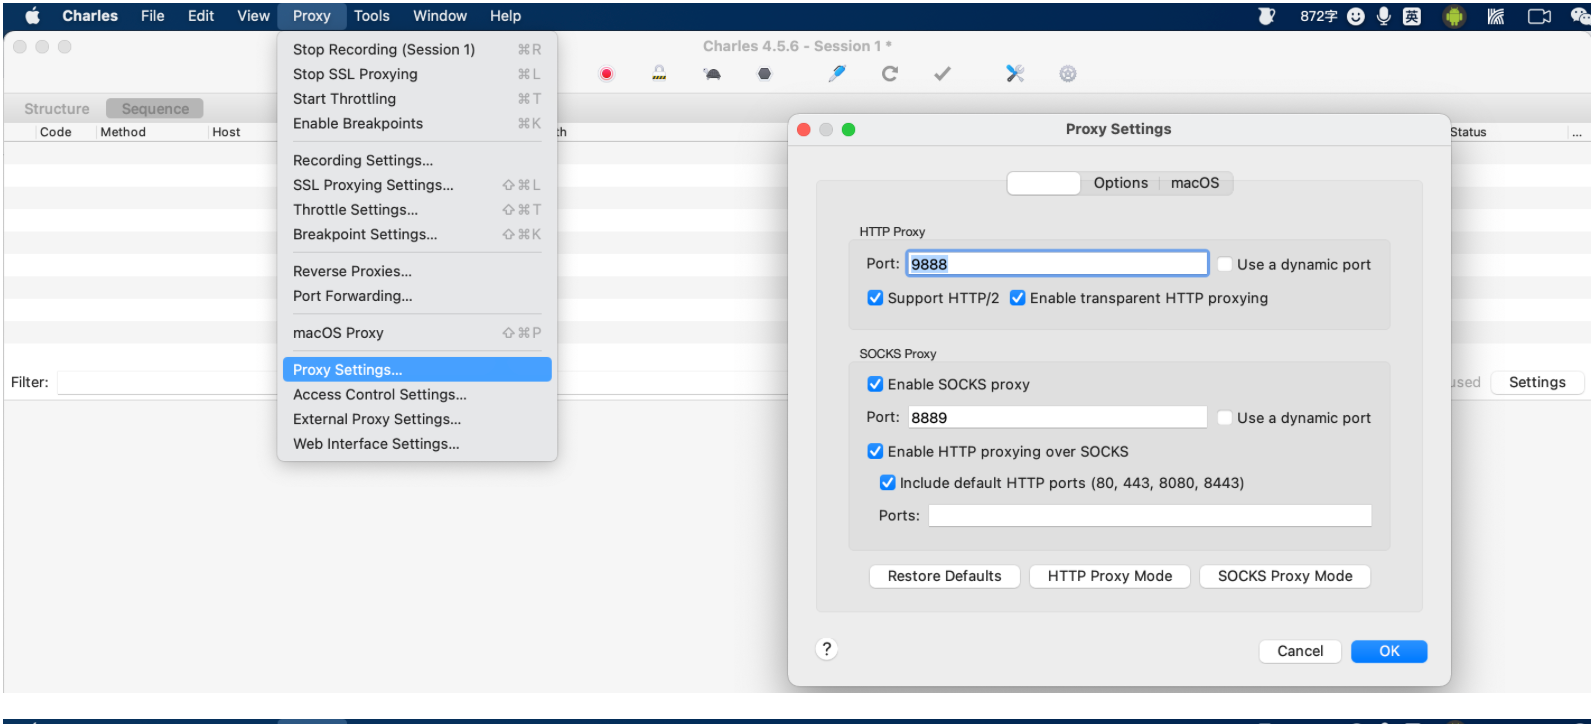Toggle HTTP Proxy 'Use a dynamic port' checkbox
This screenshot has height=724, width=1594.
[x=1225, y=264]
